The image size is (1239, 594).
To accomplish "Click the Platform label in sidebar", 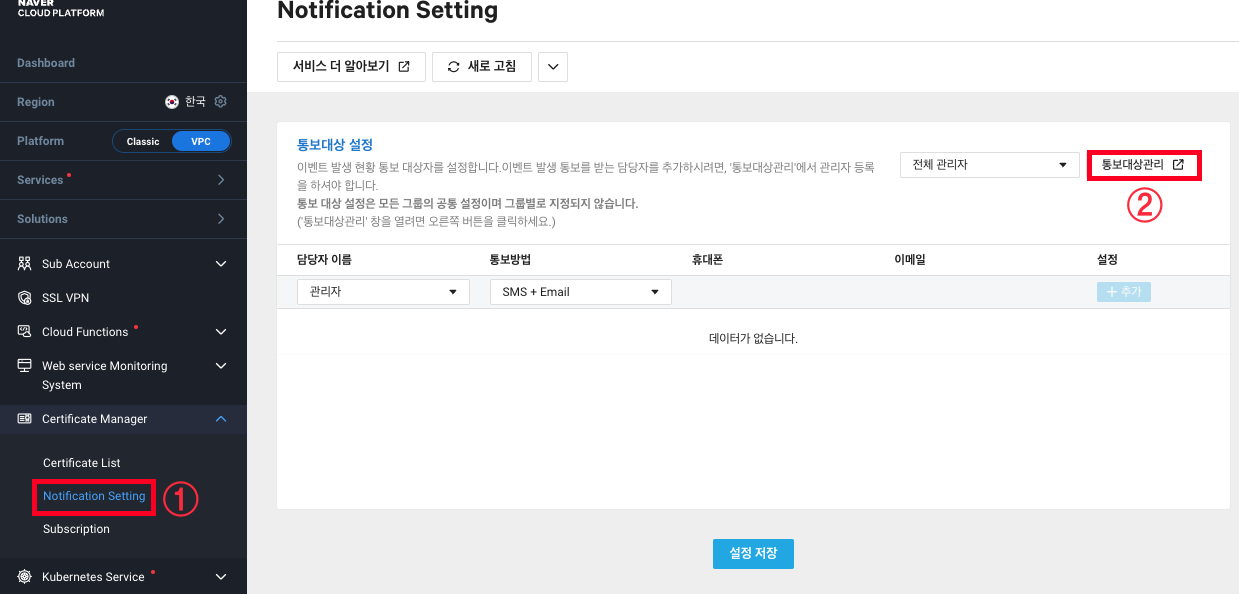I will (40, 141).
